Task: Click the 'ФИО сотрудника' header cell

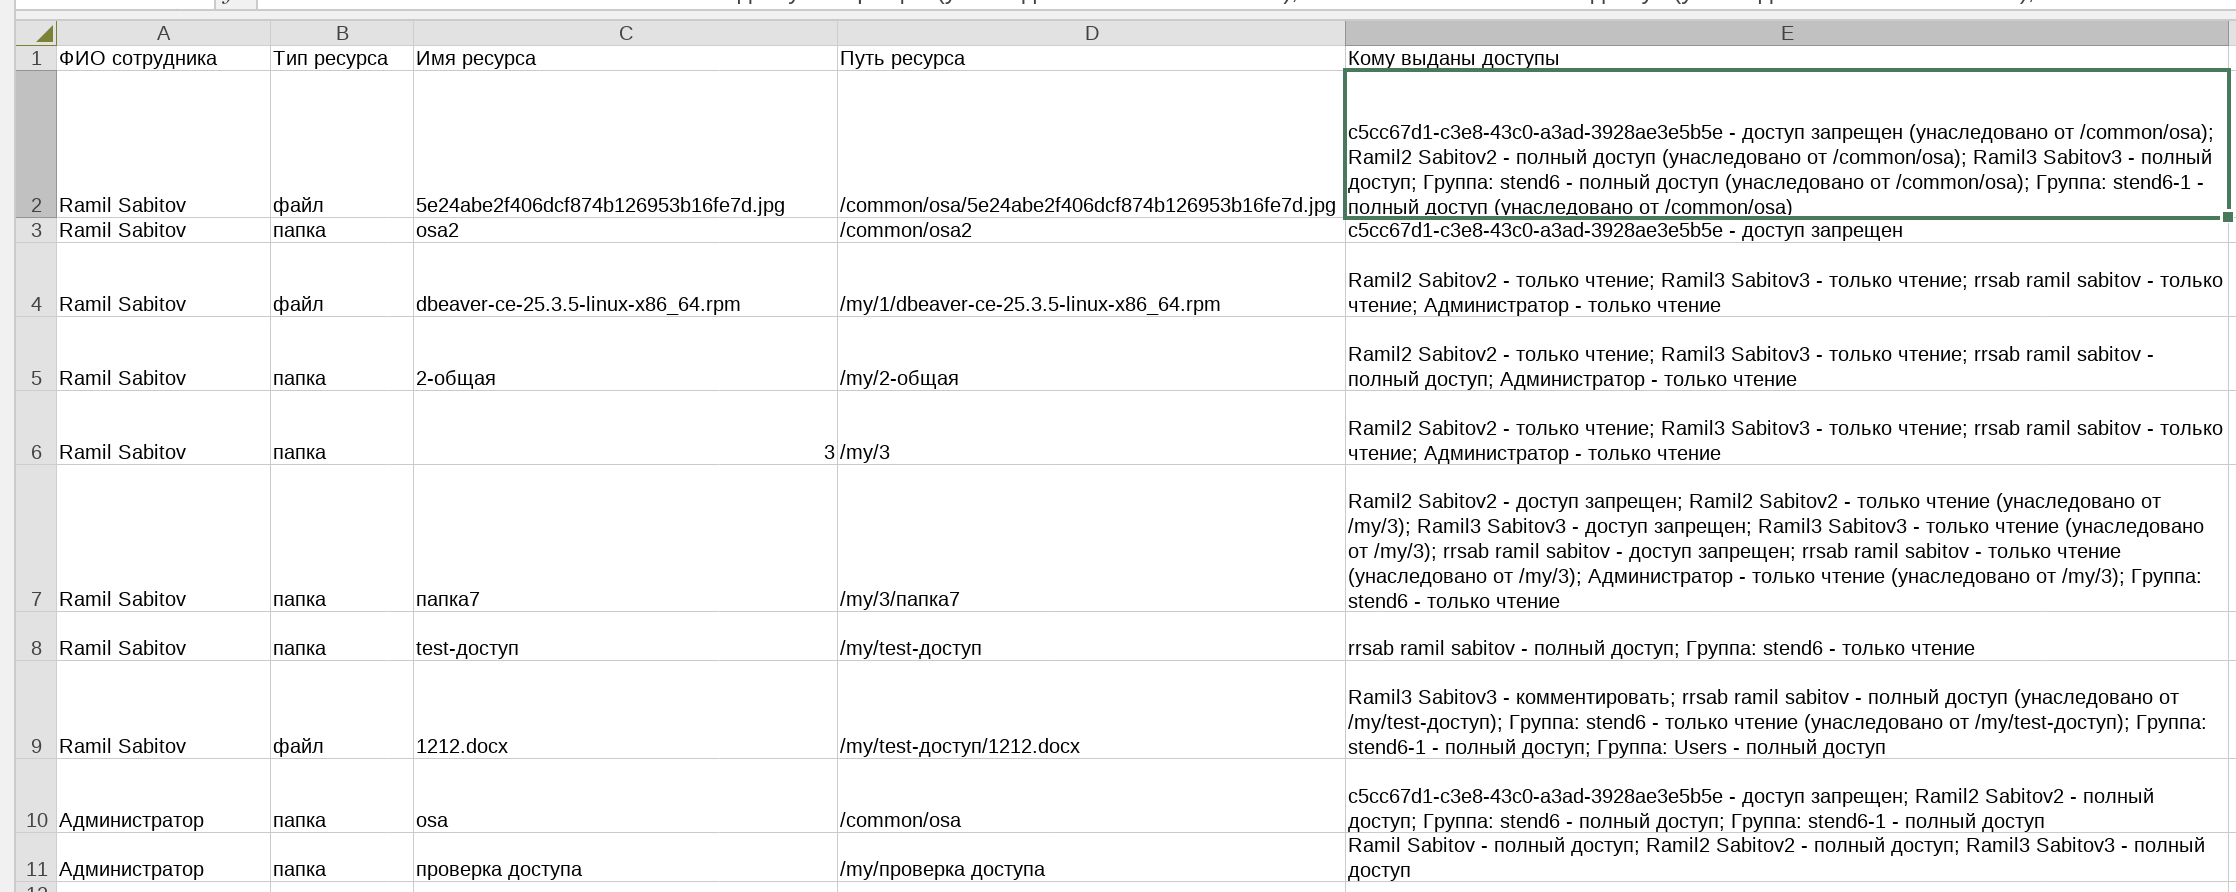Action: 163,58
